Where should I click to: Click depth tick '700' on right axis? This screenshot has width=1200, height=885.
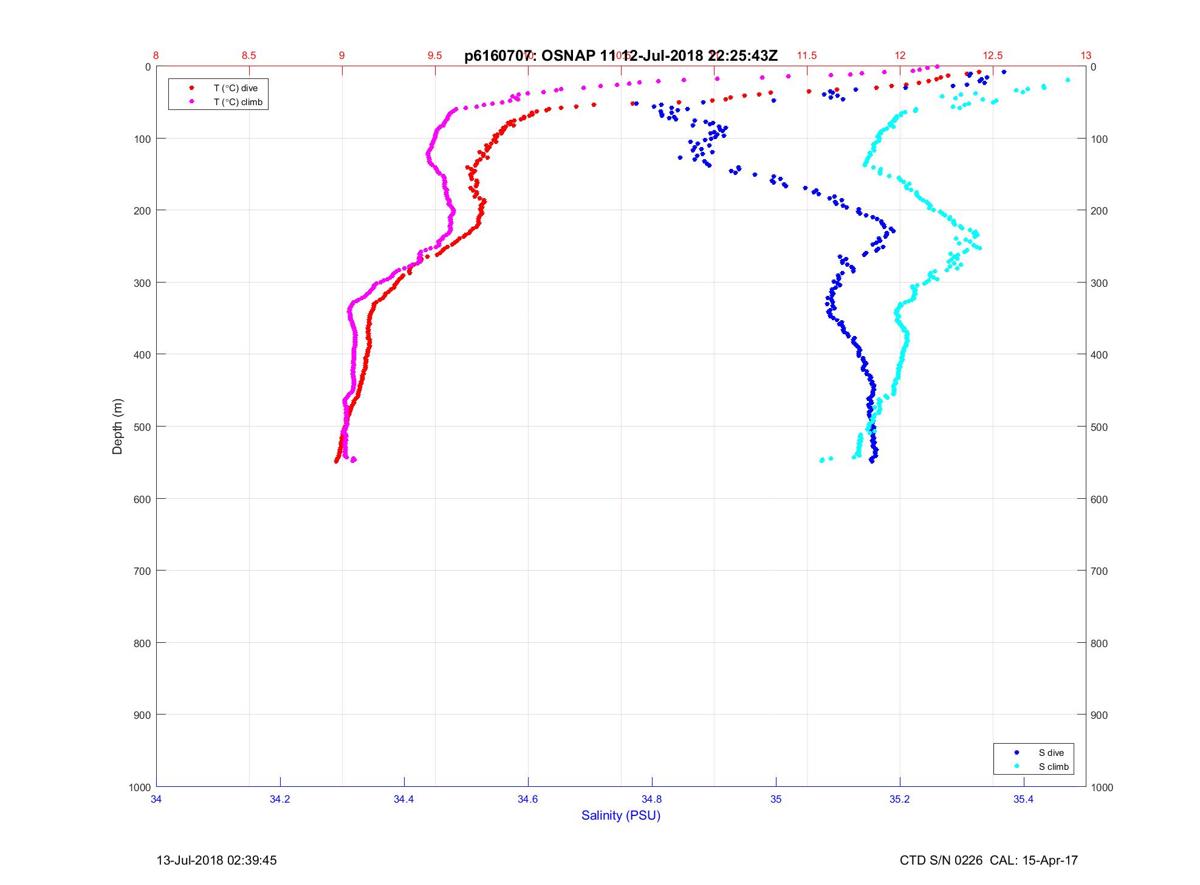coord(1100,571)
